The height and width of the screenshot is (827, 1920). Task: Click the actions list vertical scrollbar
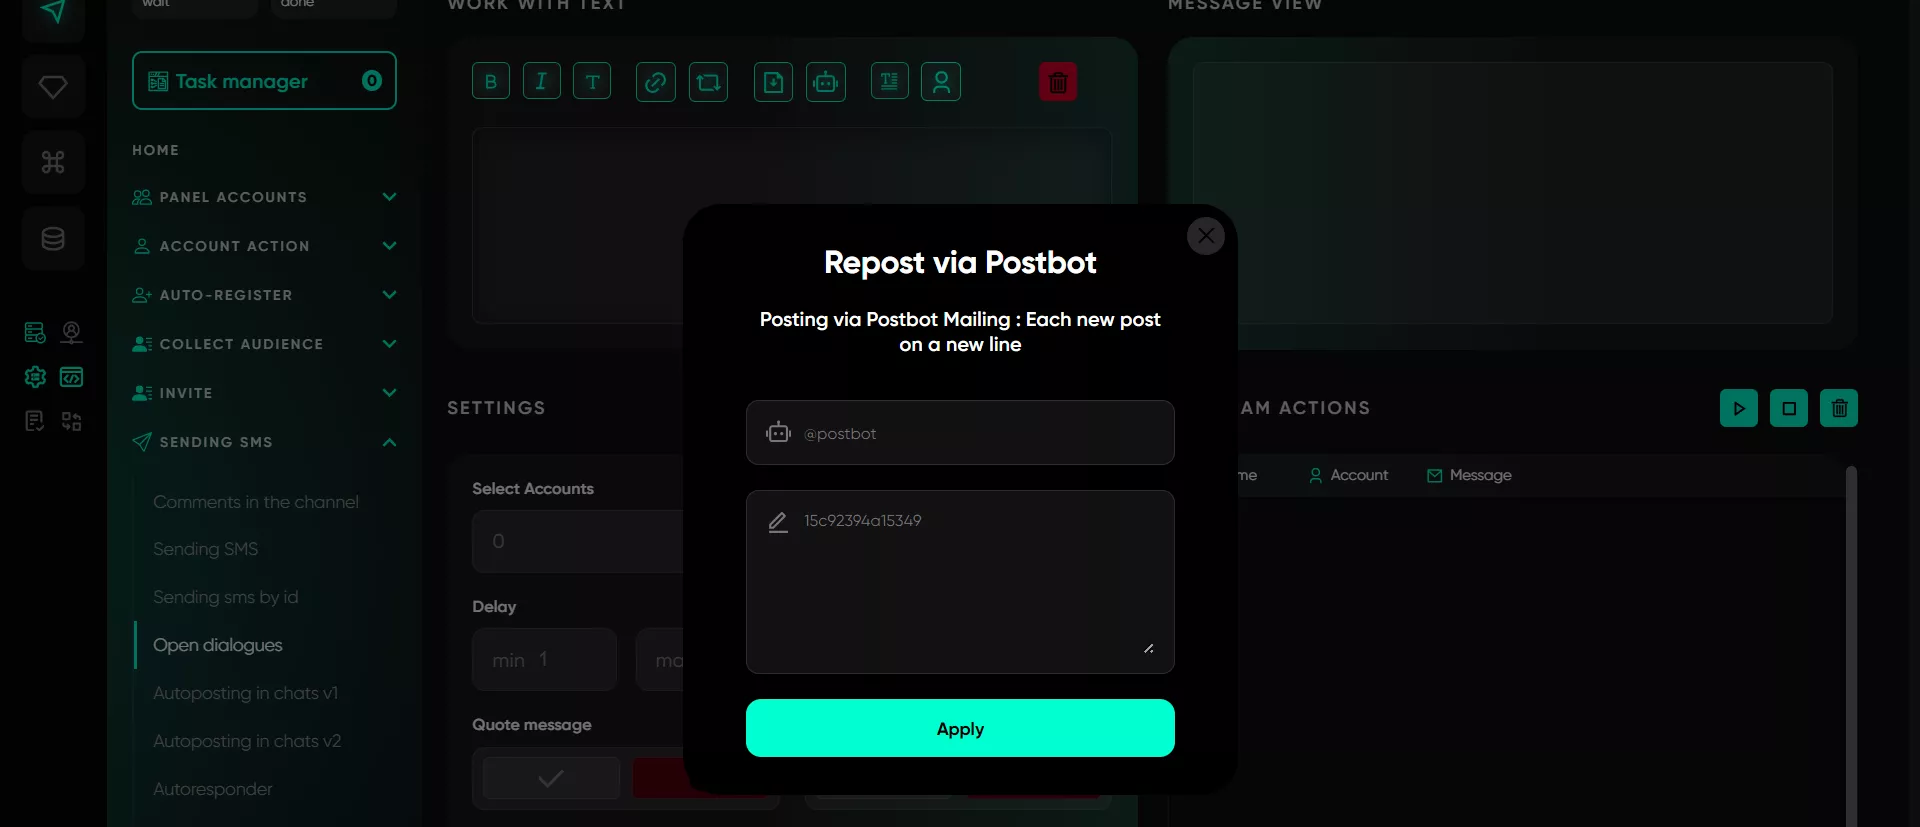[1851, 645]
